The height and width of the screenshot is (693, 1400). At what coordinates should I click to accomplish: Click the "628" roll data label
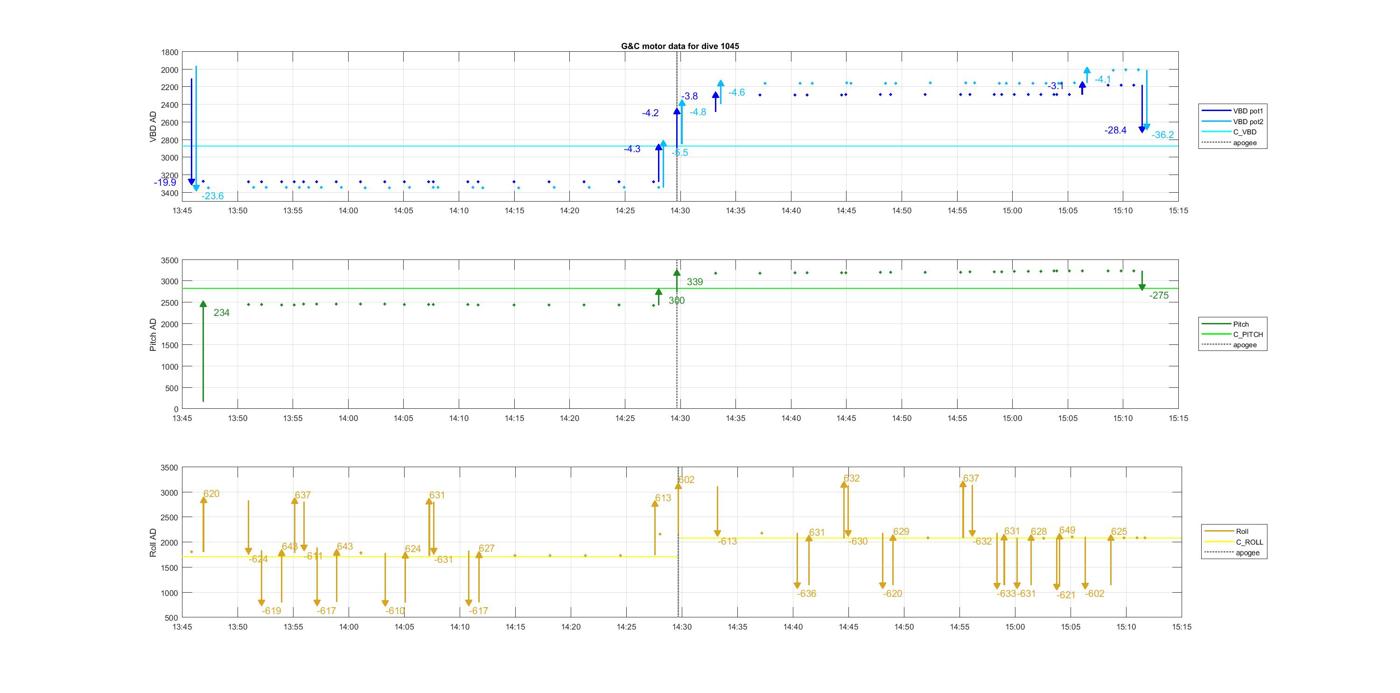point(1039,532)
